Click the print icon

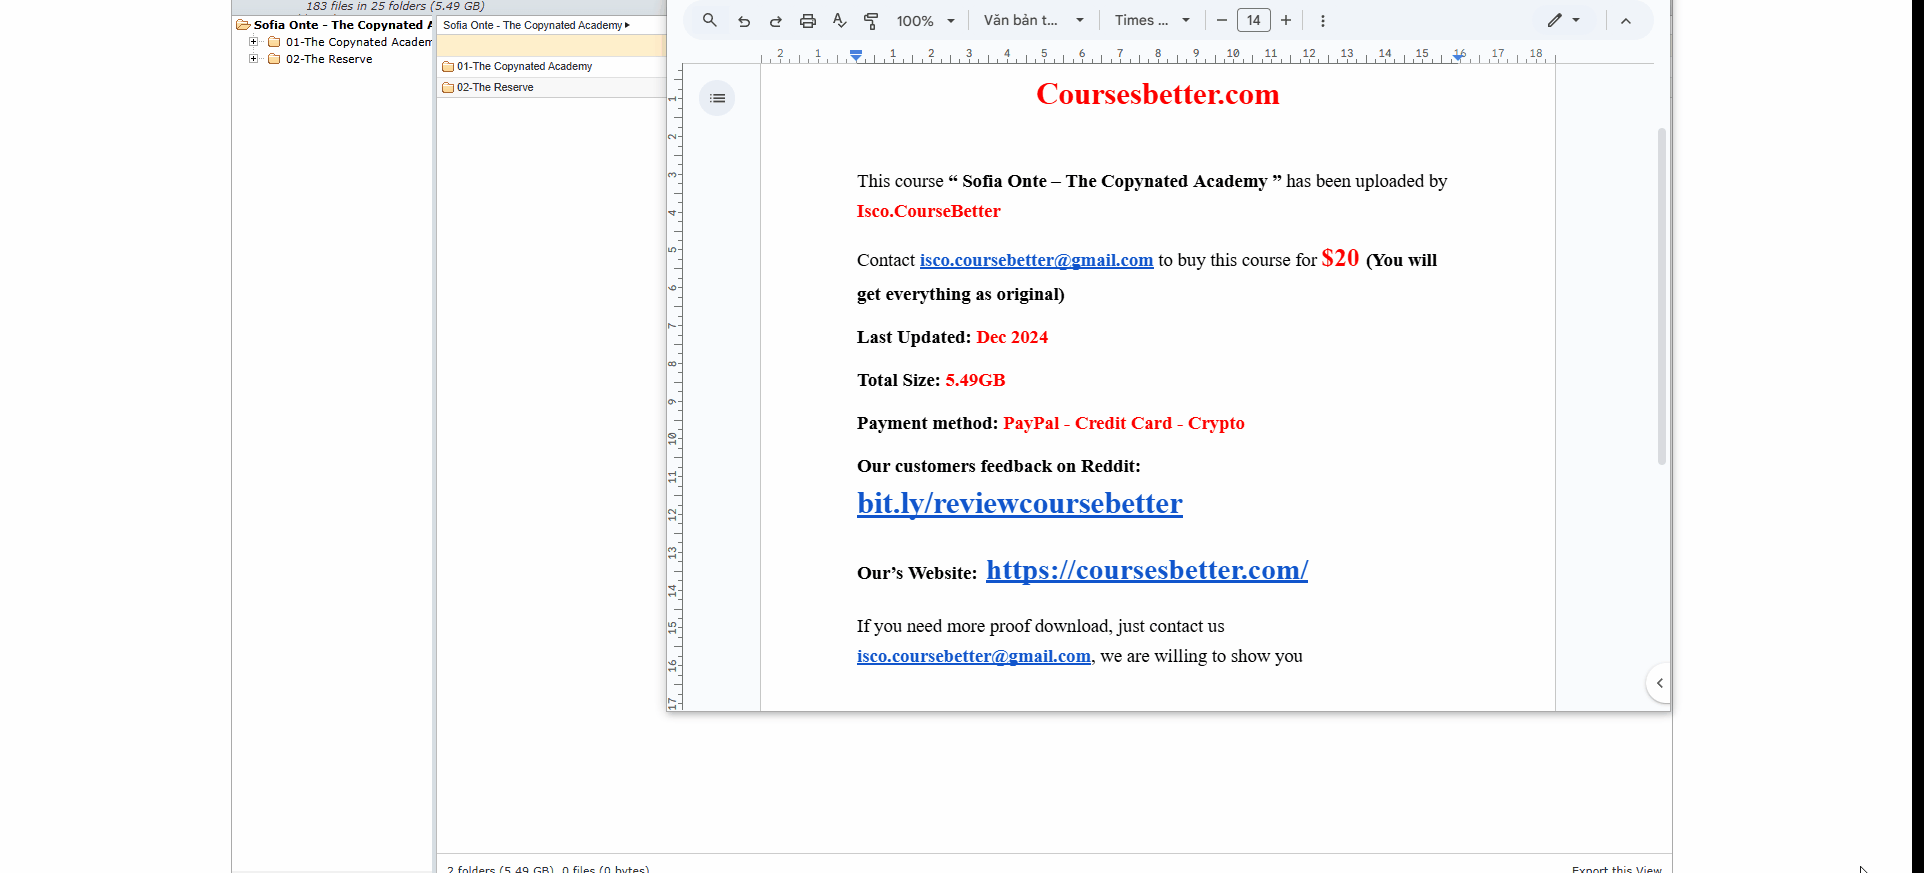tap(808, 21)
